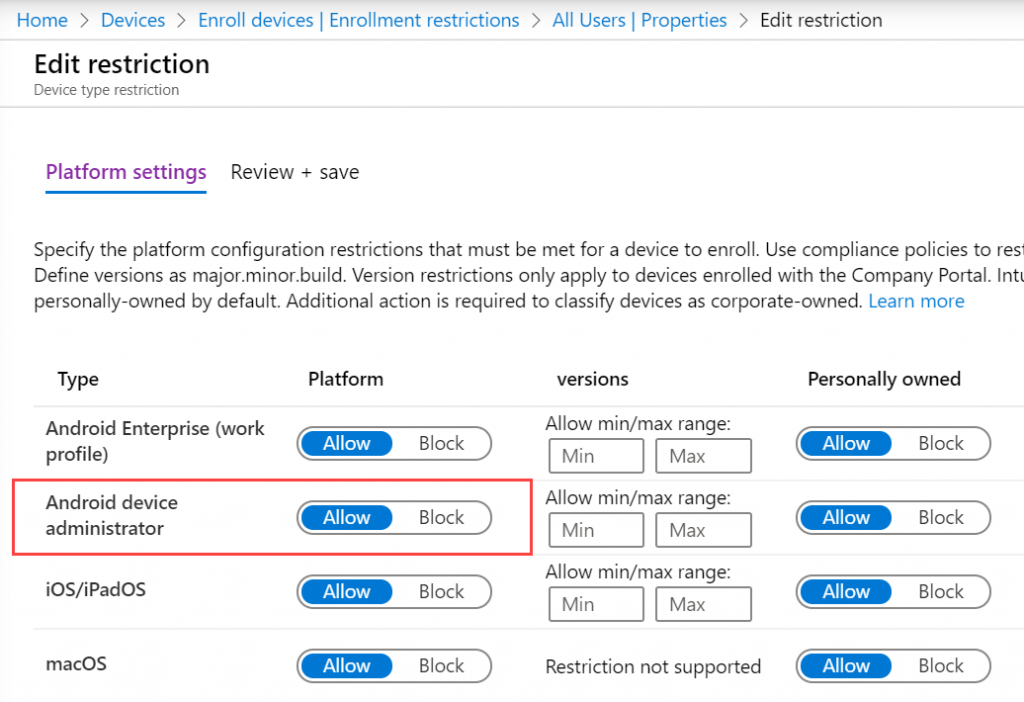Open Enroll devices | Enrollment restrictions breadcrumb

coord(357,19)
